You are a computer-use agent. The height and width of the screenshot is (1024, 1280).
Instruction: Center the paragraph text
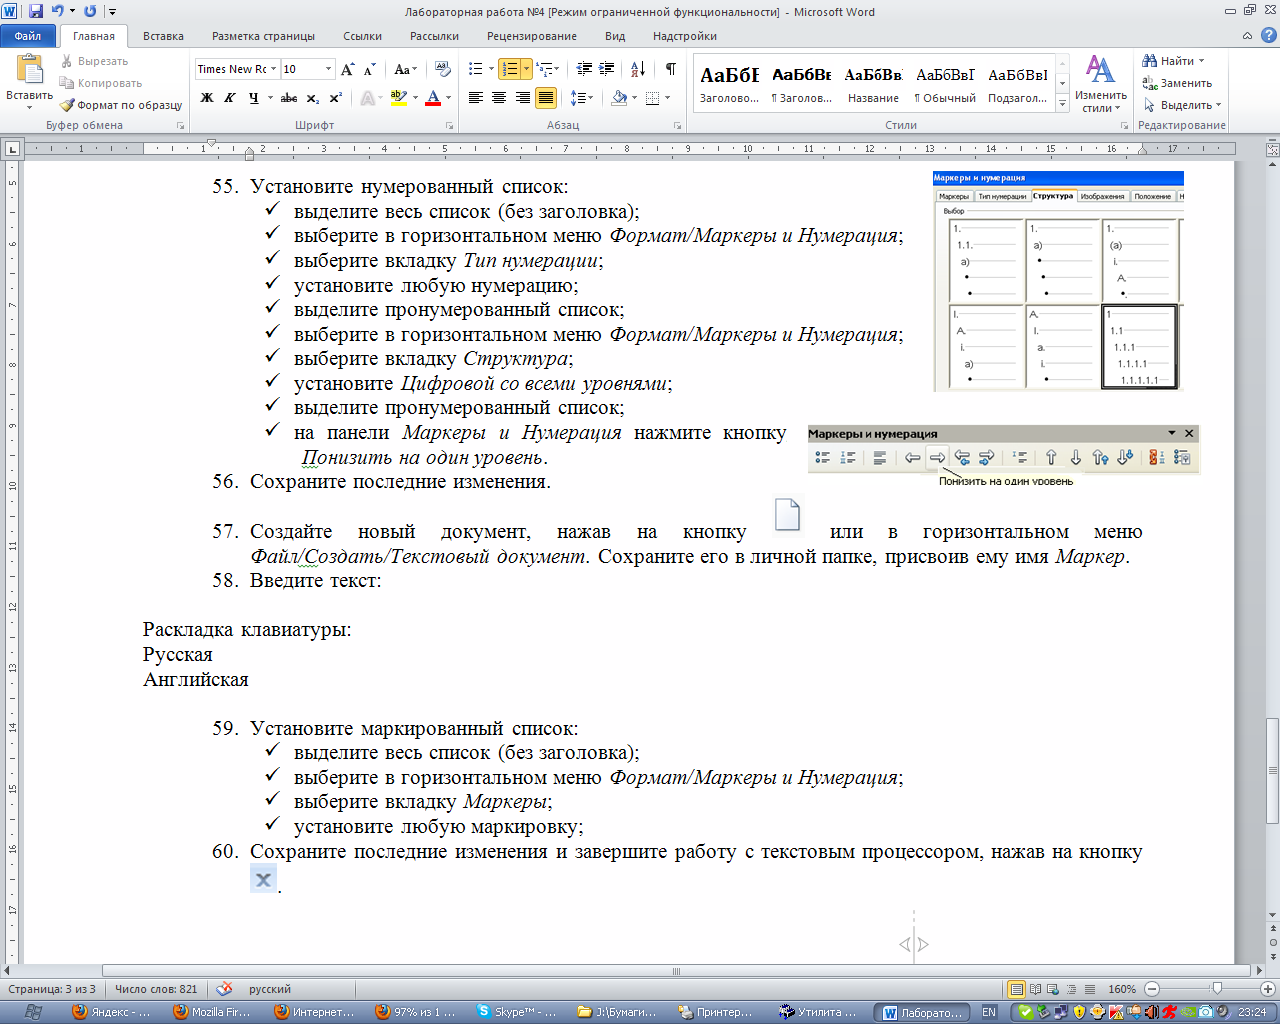coord(499,98)
